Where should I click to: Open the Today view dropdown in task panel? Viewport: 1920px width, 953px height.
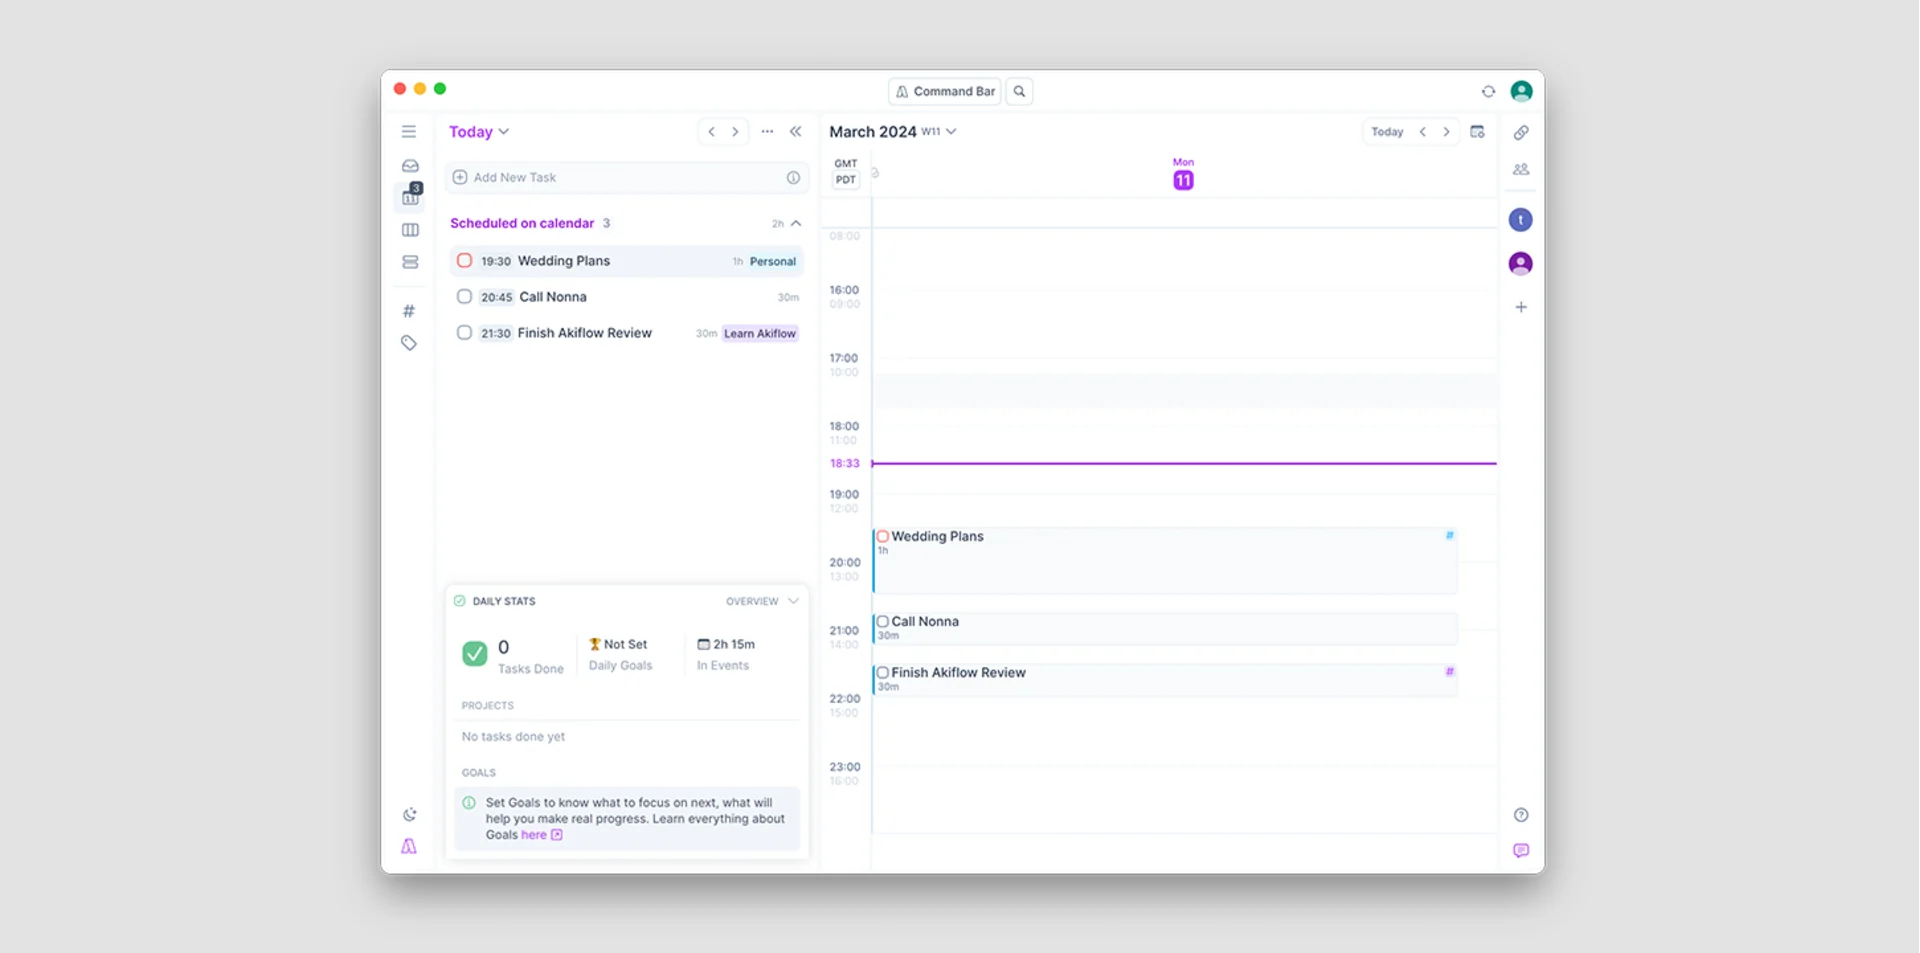point(479,131)
